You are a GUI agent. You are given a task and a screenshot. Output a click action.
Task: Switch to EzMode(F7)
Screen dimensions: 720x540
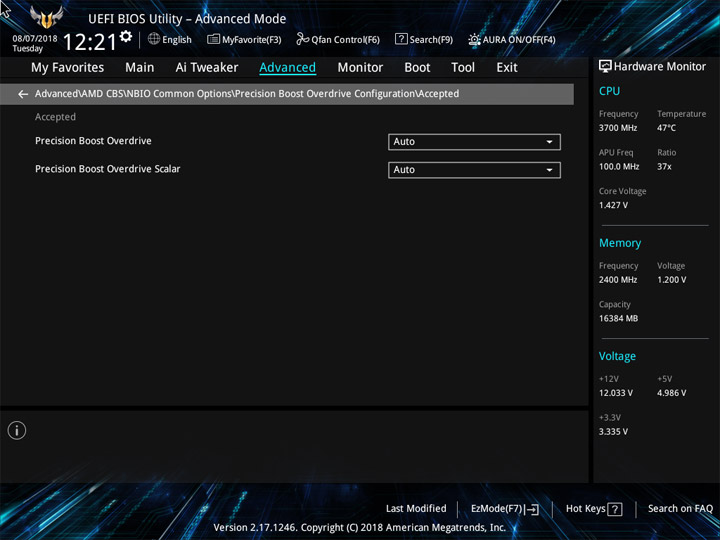pos(505,509)
